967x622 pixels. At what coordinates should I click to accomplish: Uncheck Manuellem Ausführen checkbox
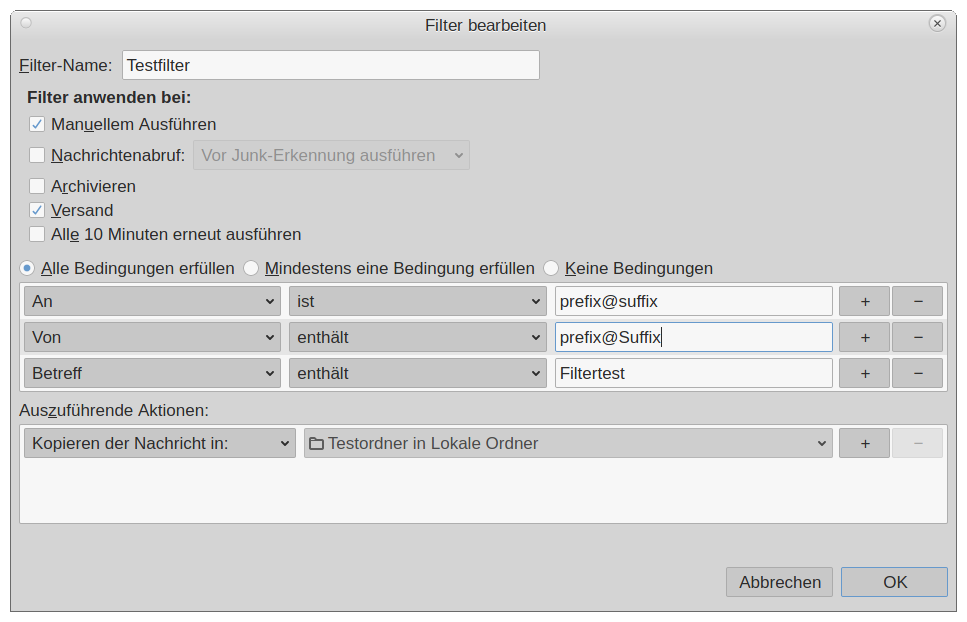pyautogui.click(x=37, y=125)
